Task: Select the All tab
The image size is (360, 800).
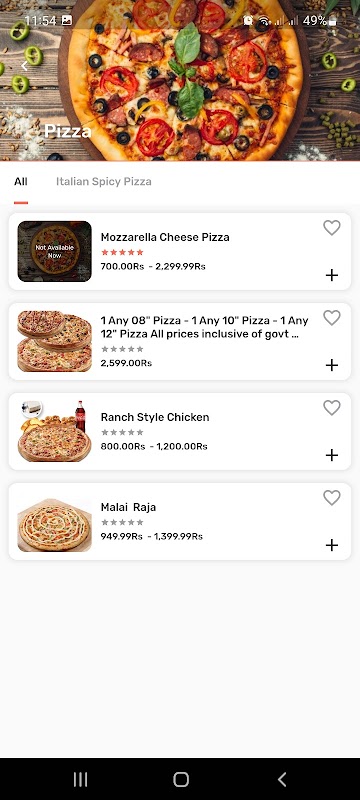Action: pyautogui.click(x=21, y=182)
